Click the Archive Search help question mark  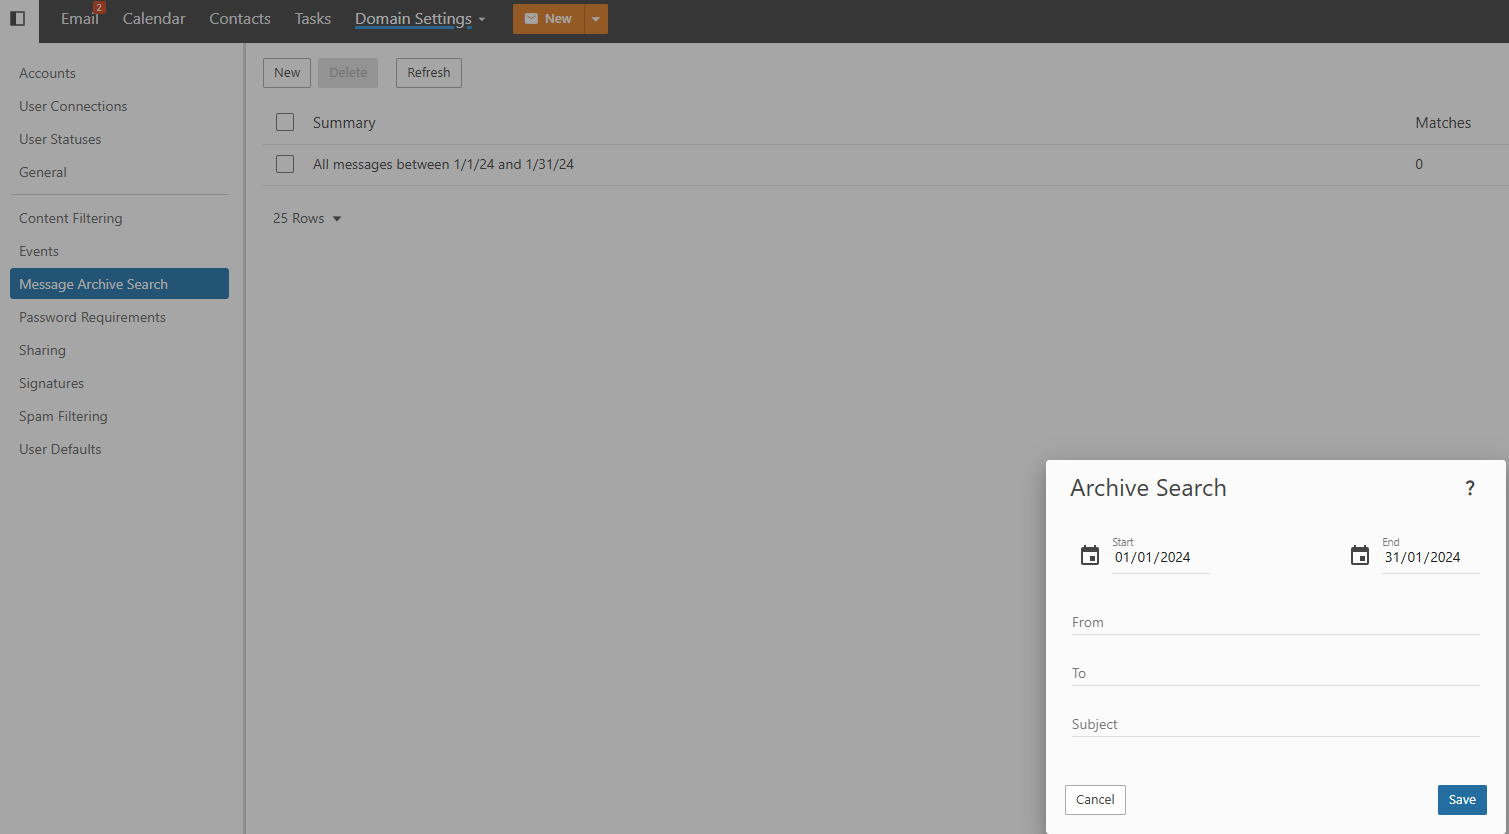pos(1469,488)
